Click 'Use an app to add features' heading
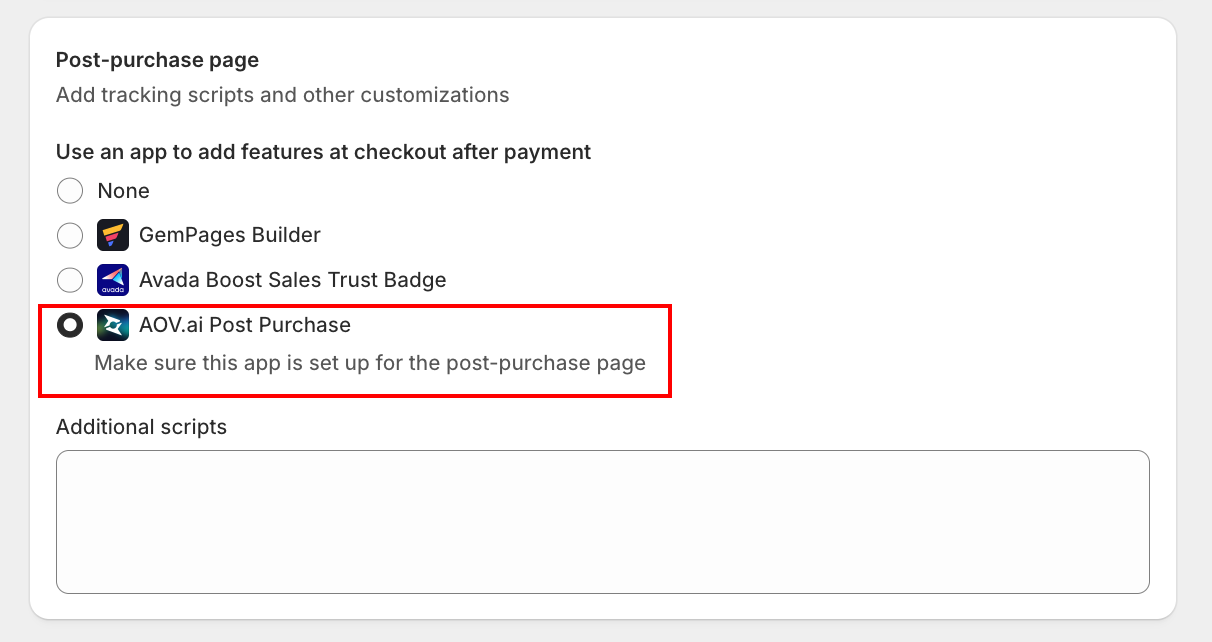 click(323, 152)
